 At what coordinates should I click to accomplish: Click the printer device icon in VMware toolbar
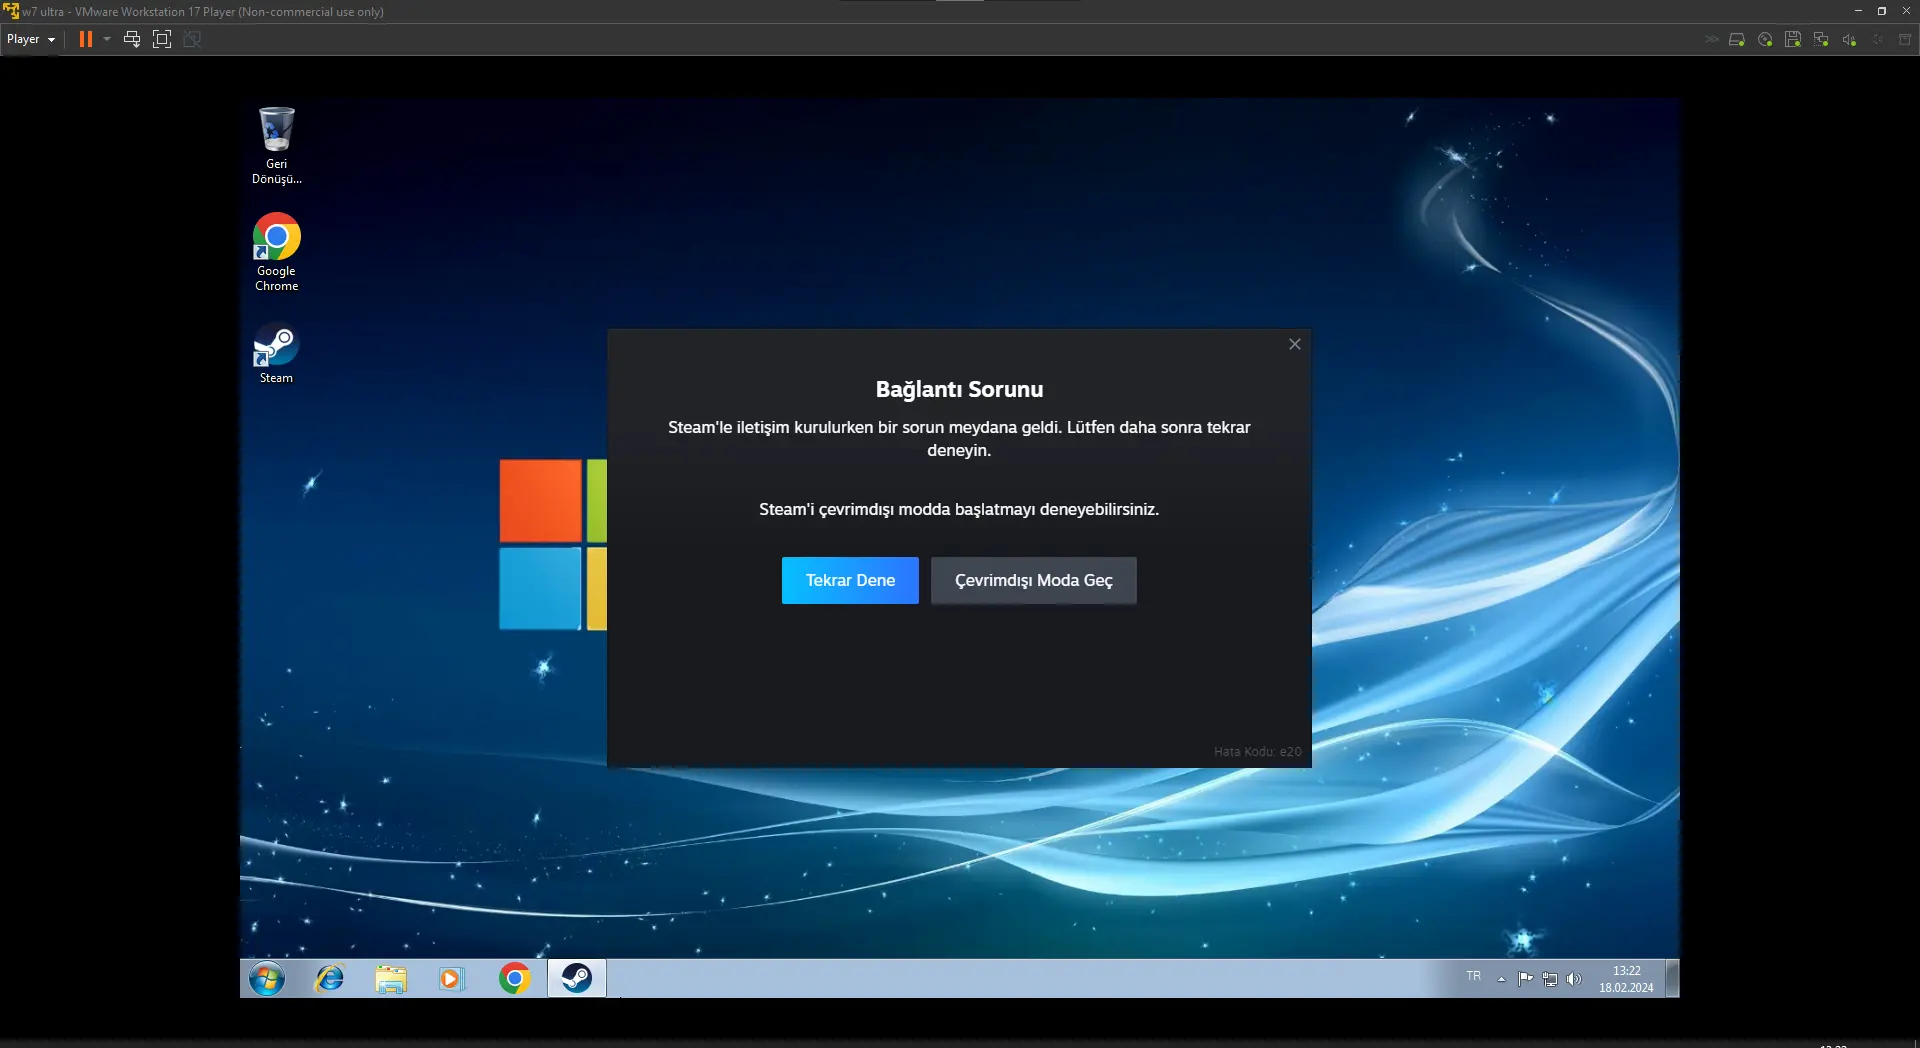point(1905,39)
